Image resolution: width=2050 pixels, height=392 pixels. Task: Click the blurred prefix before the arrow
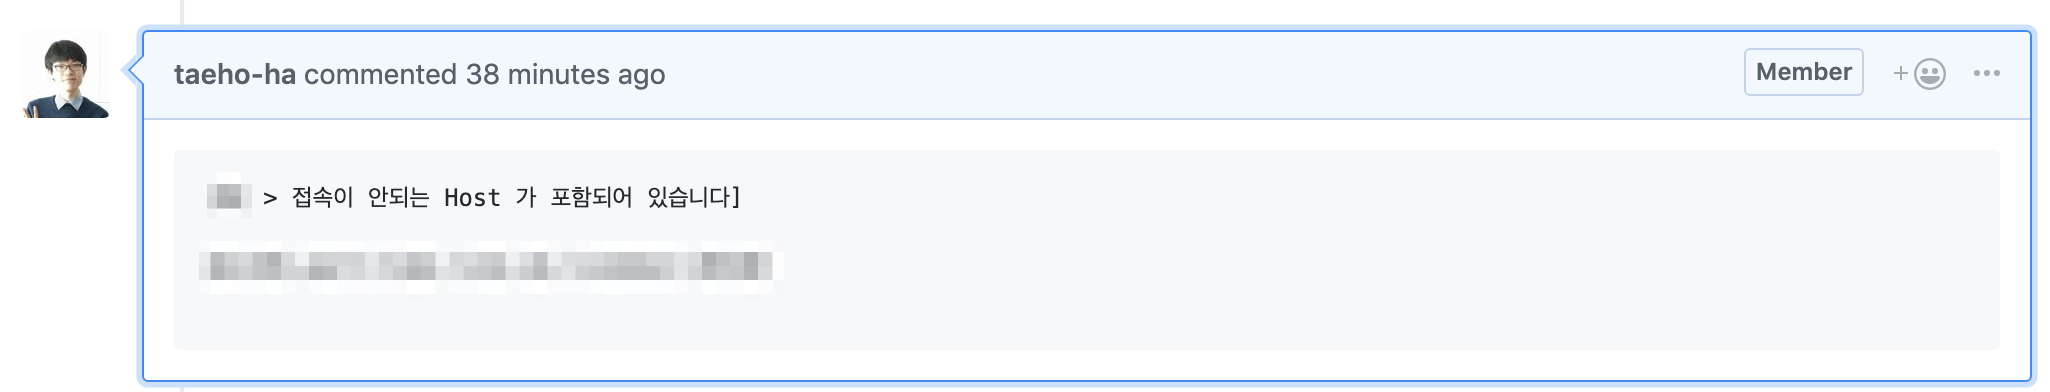coord(228,196)
